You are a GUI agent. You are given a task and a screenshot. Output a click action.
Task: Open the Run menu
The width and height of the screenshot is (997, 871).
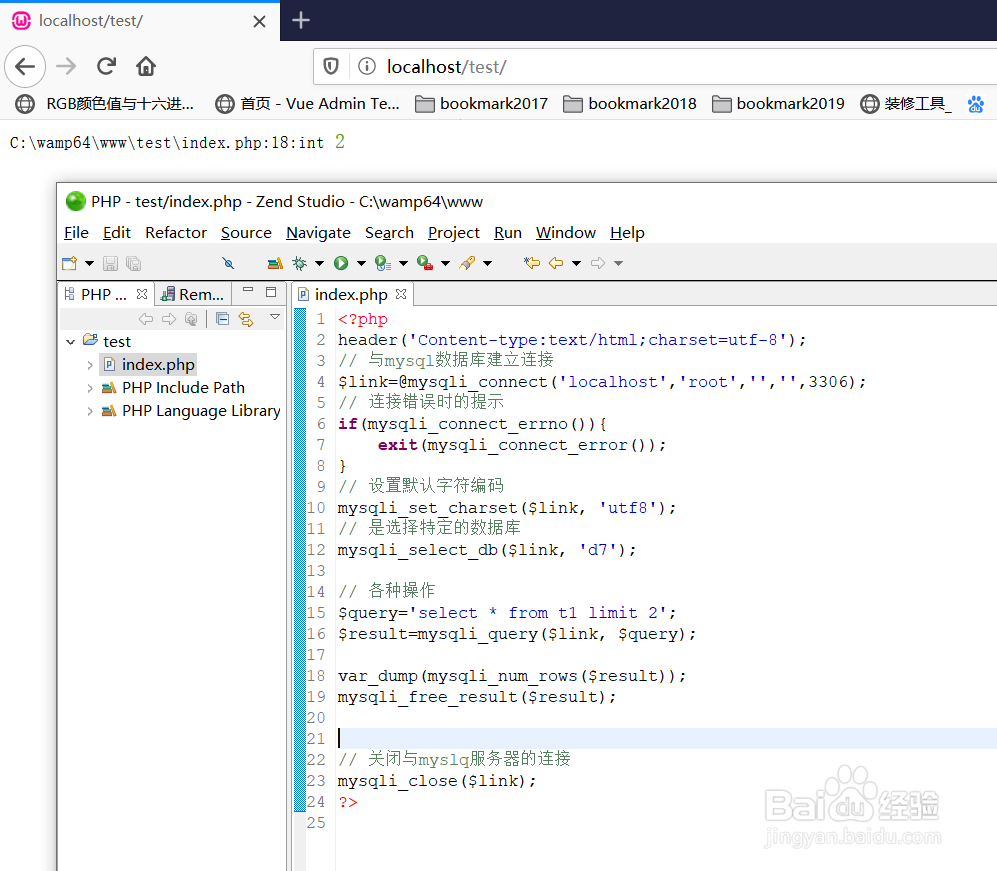click(507, 233)
